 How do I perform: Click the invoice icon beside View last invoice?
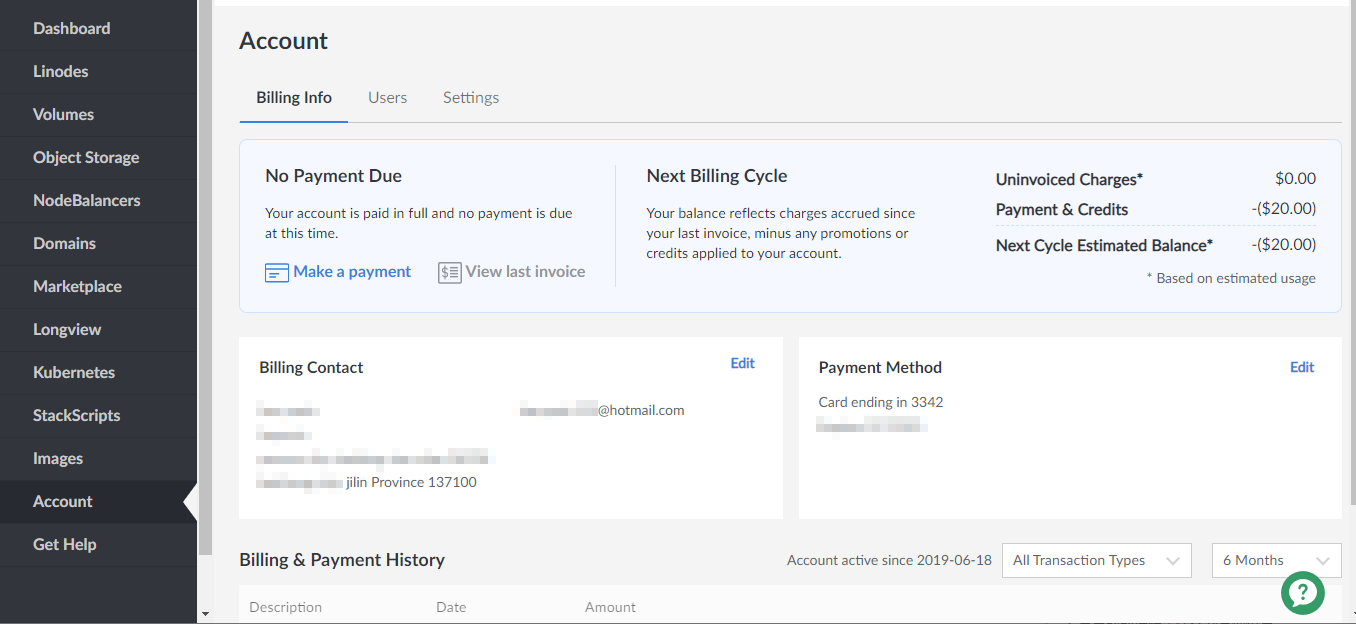449,272
